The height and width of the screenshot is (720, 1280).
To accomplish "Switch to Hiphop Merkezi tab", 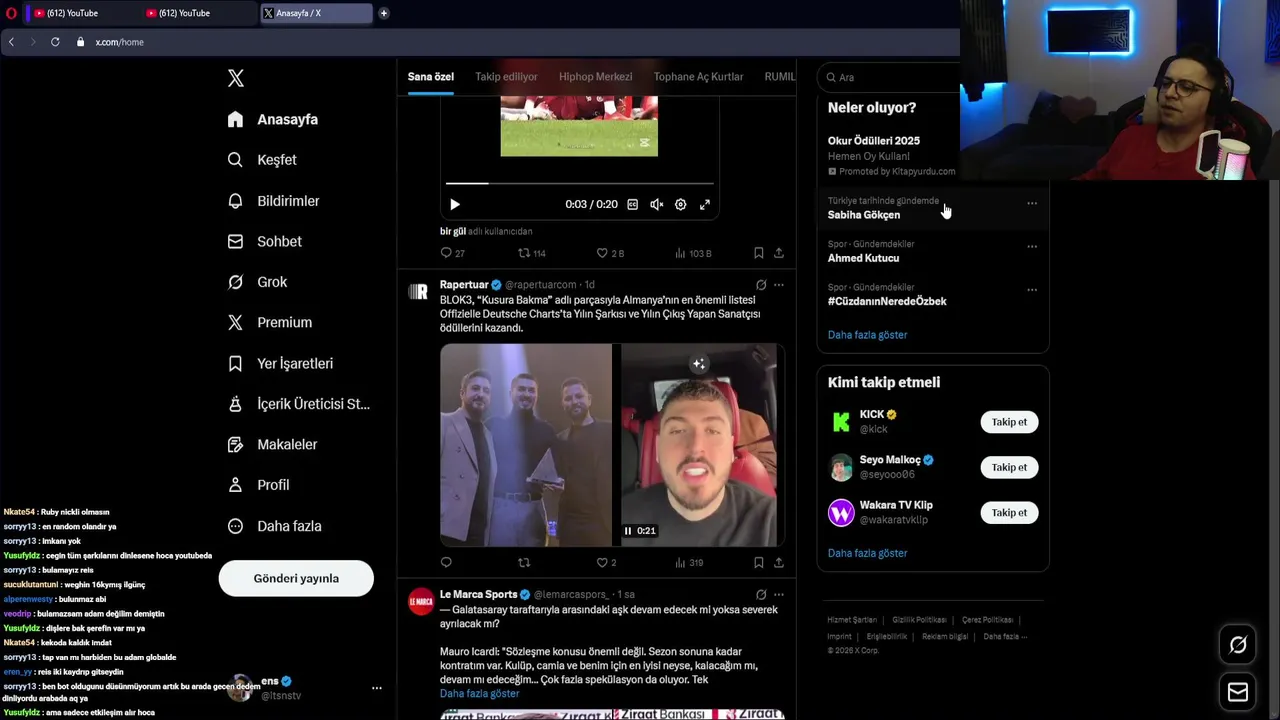I will click(596, 77).
